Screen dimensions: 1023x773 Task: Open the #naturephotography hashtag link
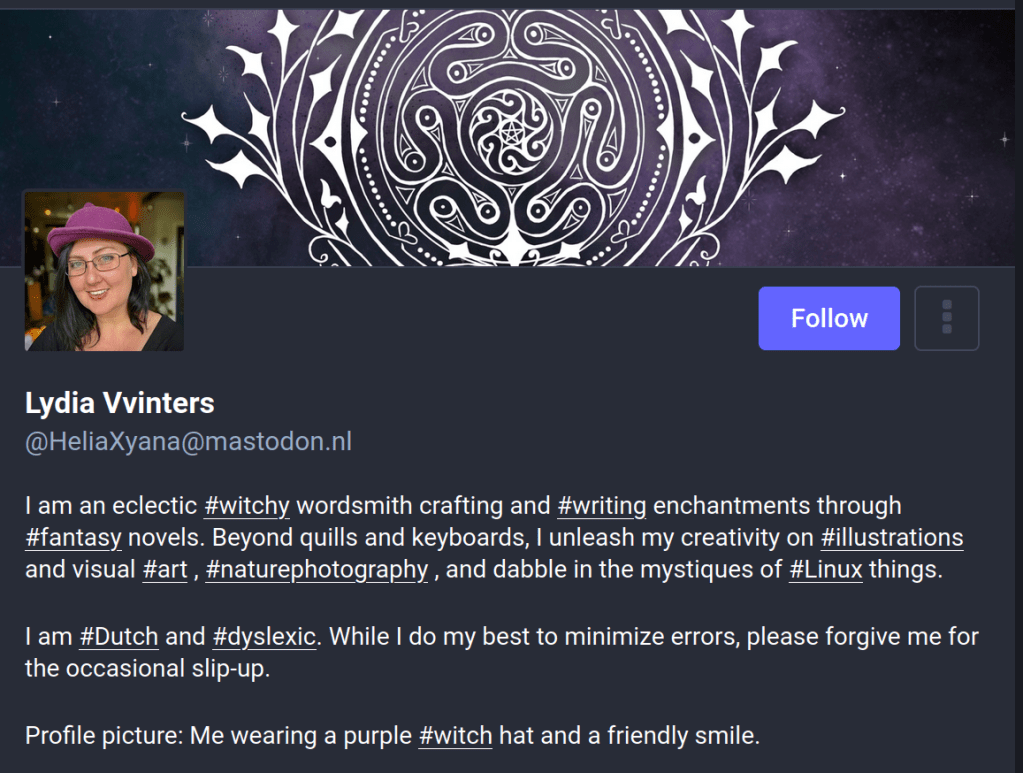317,570
